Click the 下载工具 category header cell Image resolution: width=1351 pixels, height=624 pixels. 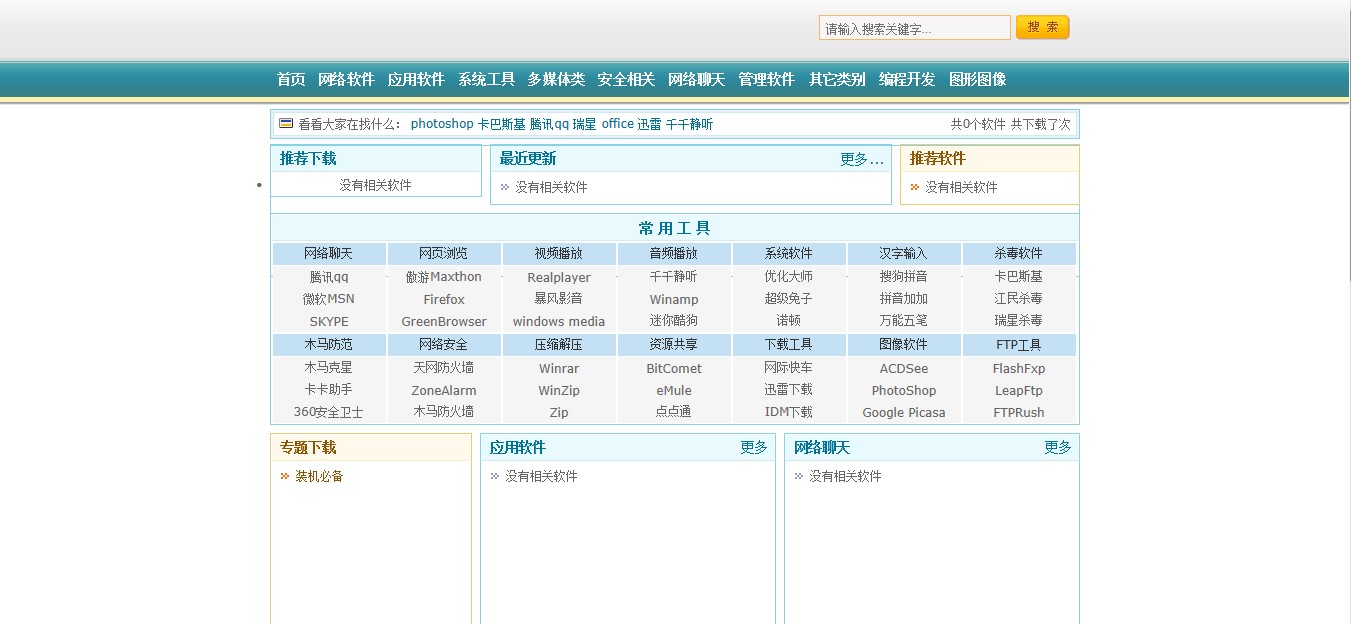coord(789,345)
